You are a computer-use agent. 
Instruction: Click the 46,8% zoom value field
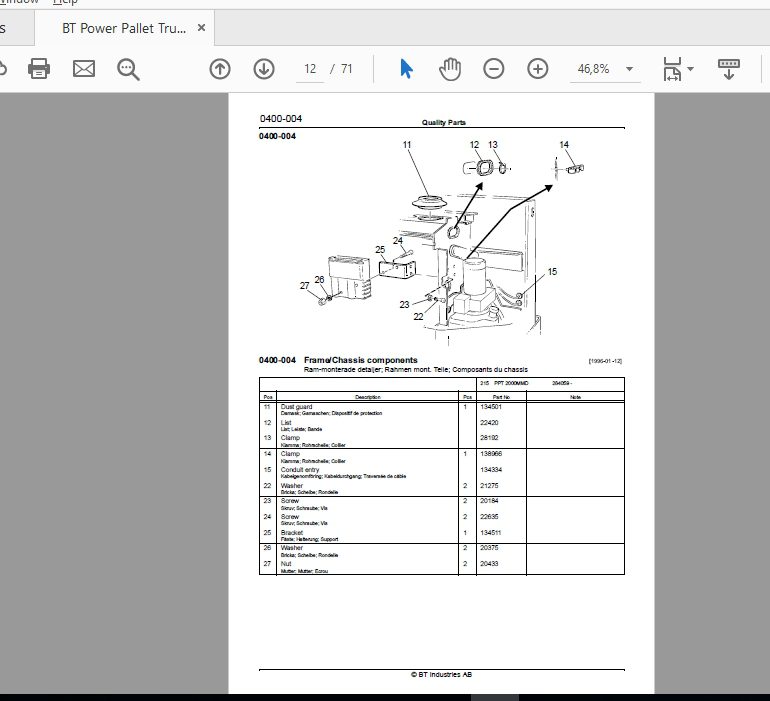(594, 69)
